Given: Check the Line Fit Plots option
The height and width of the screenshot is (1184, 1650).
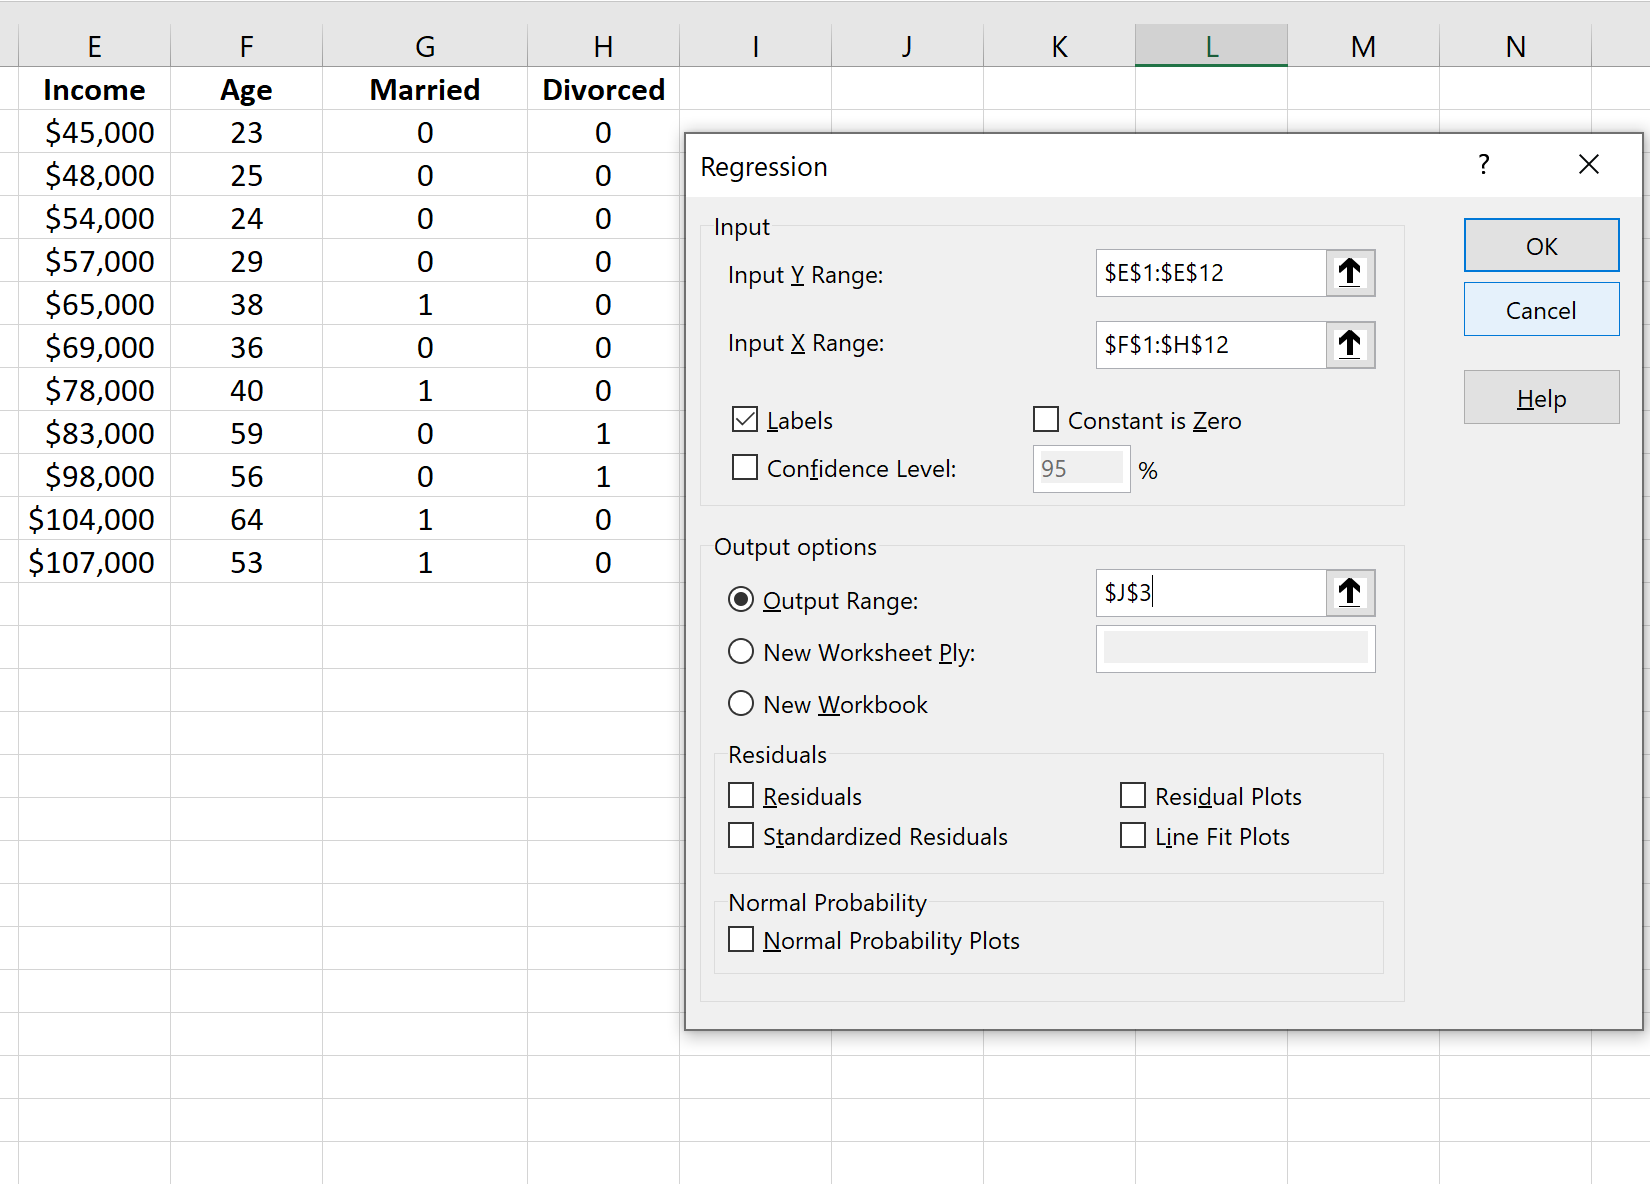Looking at the screenshot, I should [x=1133, y=835].
